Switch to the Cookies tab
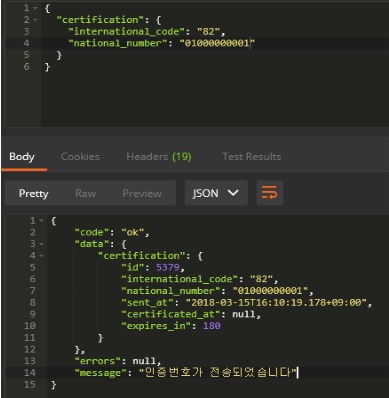Image resolution: width=389 pixels, height=398 pixels. click(80, 157)
